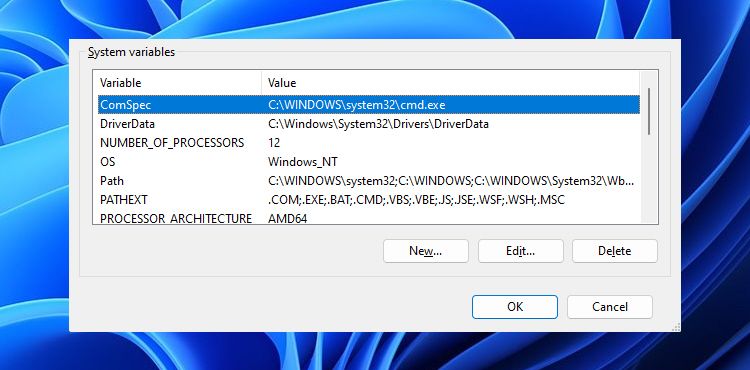Click the system variables list scrollbar thumb
Image resolution: width=750 pixels, height=370 pixels.
point(649,111)
